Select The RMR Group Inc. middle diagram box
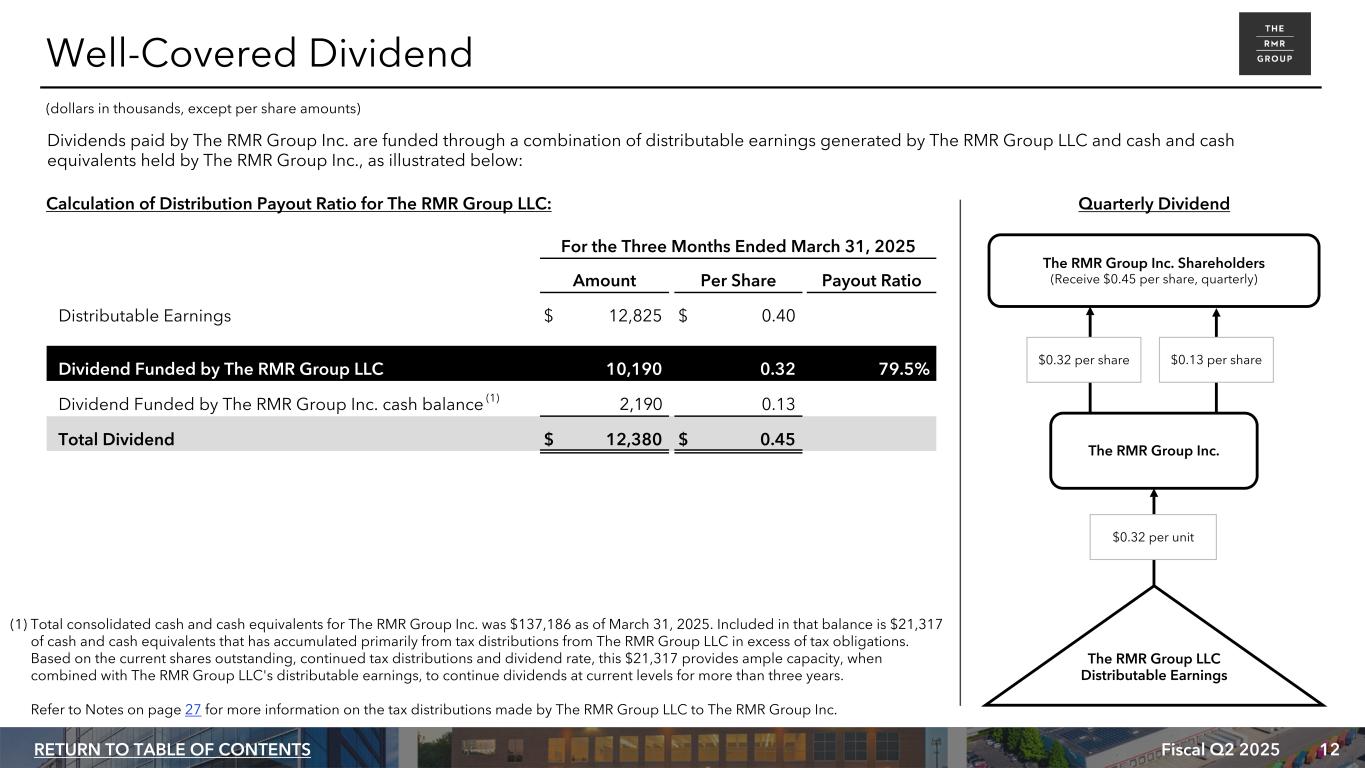1365x768 pixels. [x=1153, y=451]
